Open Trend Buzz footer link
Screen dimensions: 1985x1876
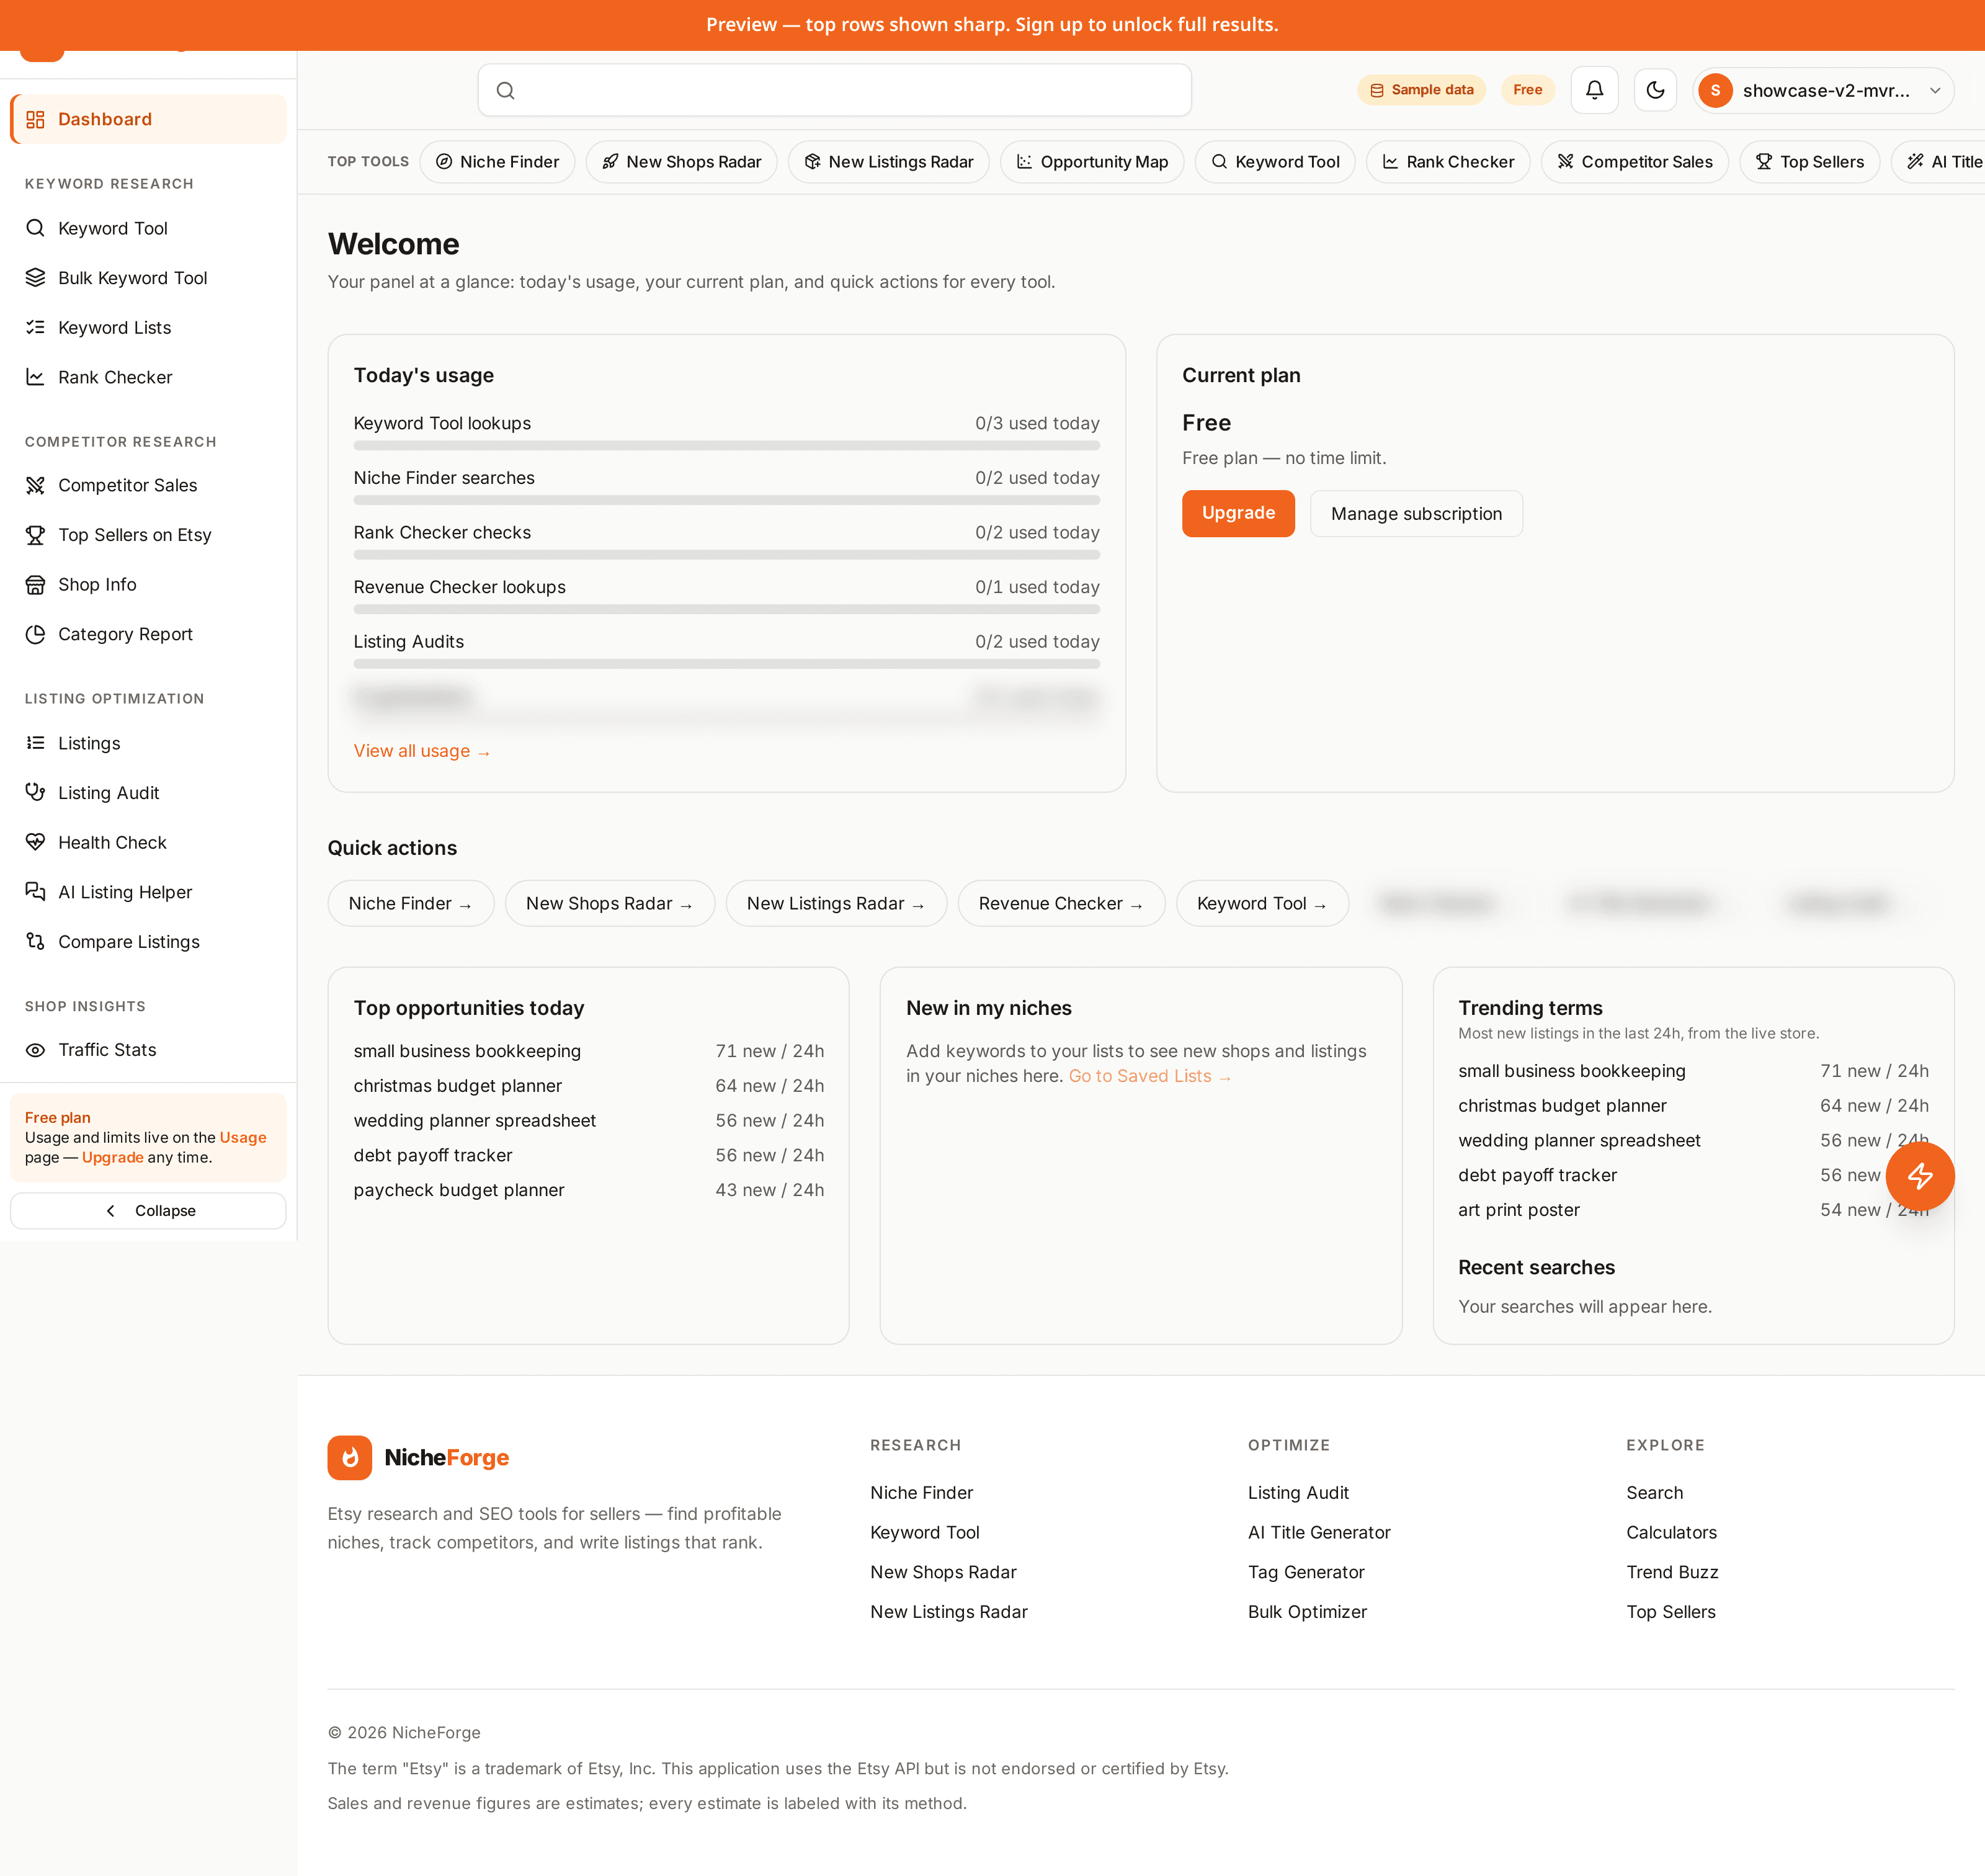click(x=1672, y=1572)
